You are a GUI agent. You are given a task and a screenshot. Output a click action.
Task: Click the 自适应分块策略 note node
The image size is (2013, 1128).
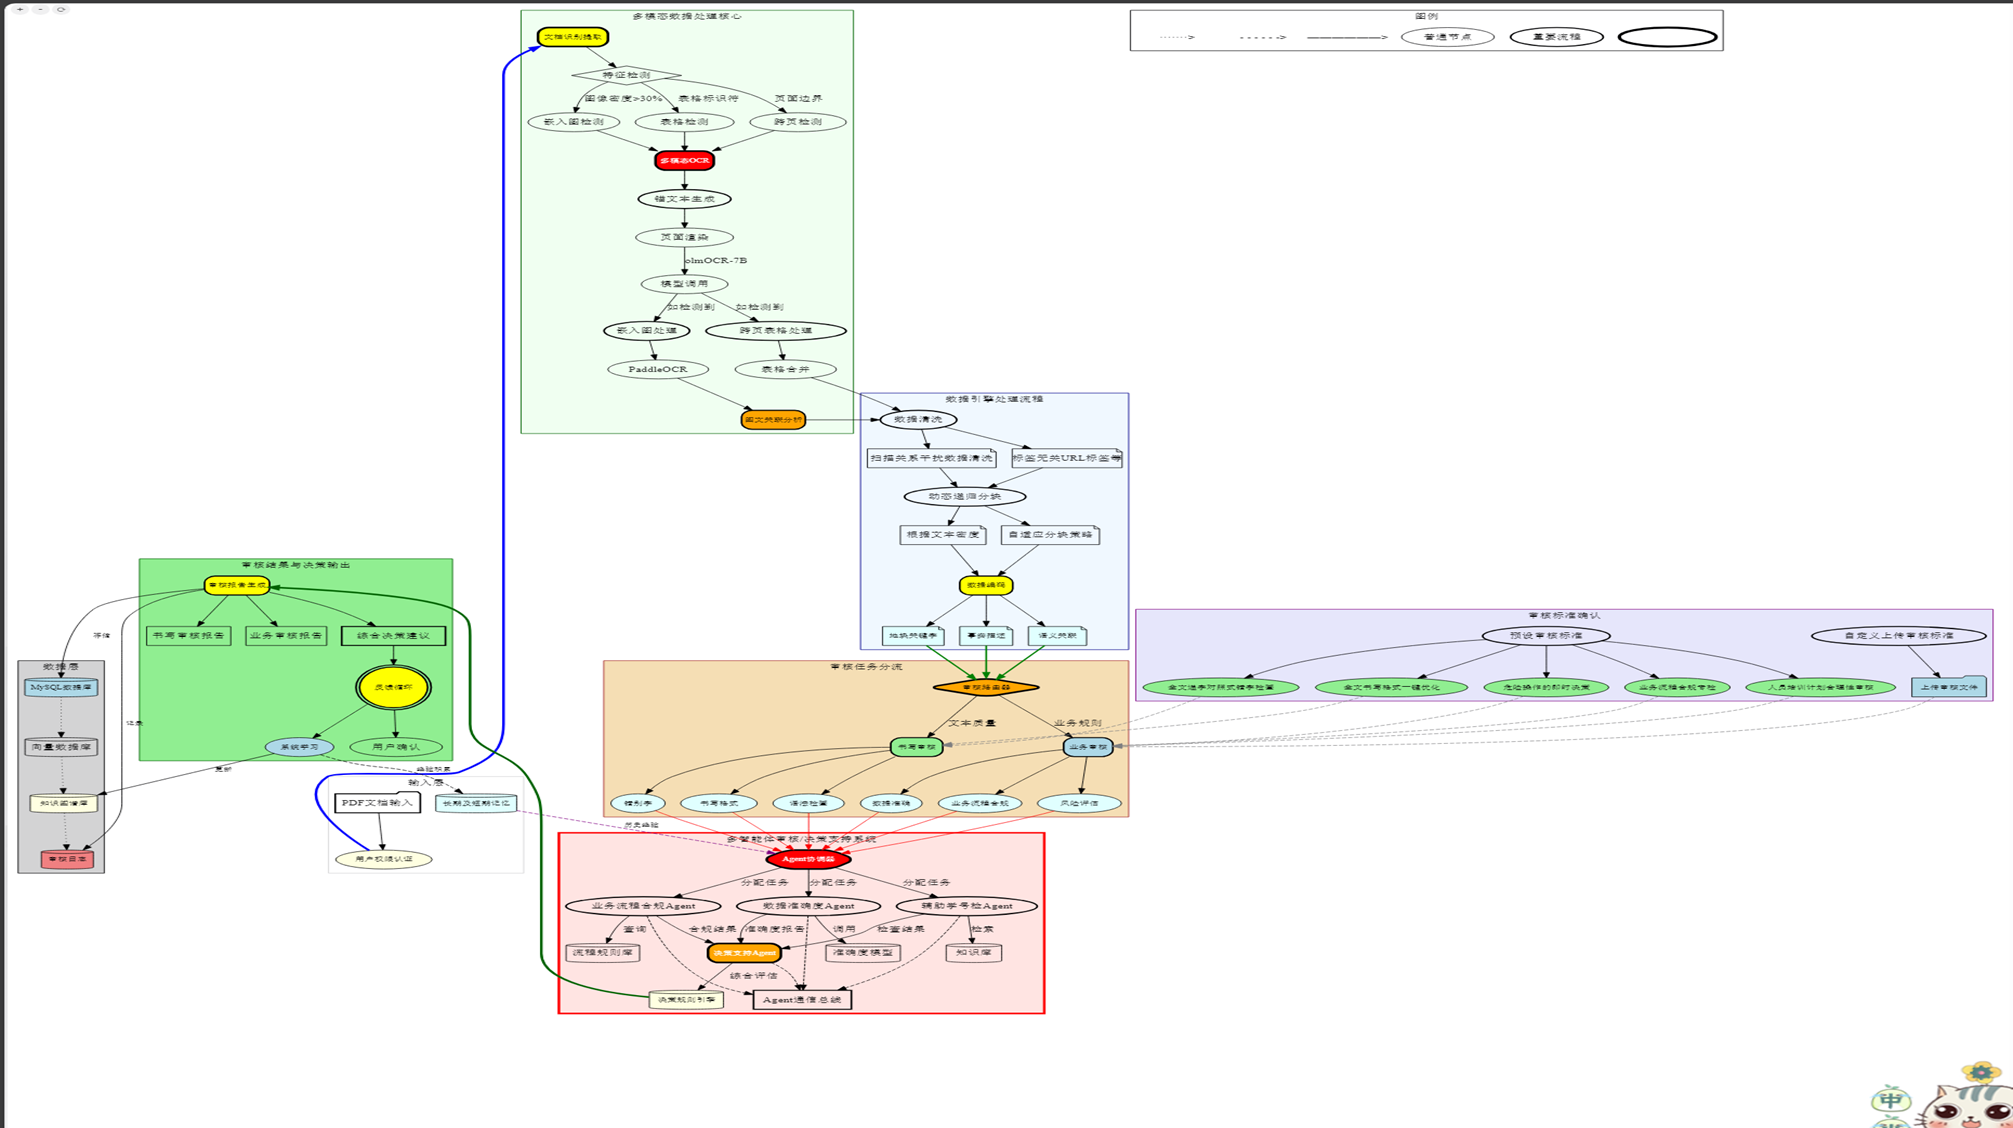tap(1050, 535)
